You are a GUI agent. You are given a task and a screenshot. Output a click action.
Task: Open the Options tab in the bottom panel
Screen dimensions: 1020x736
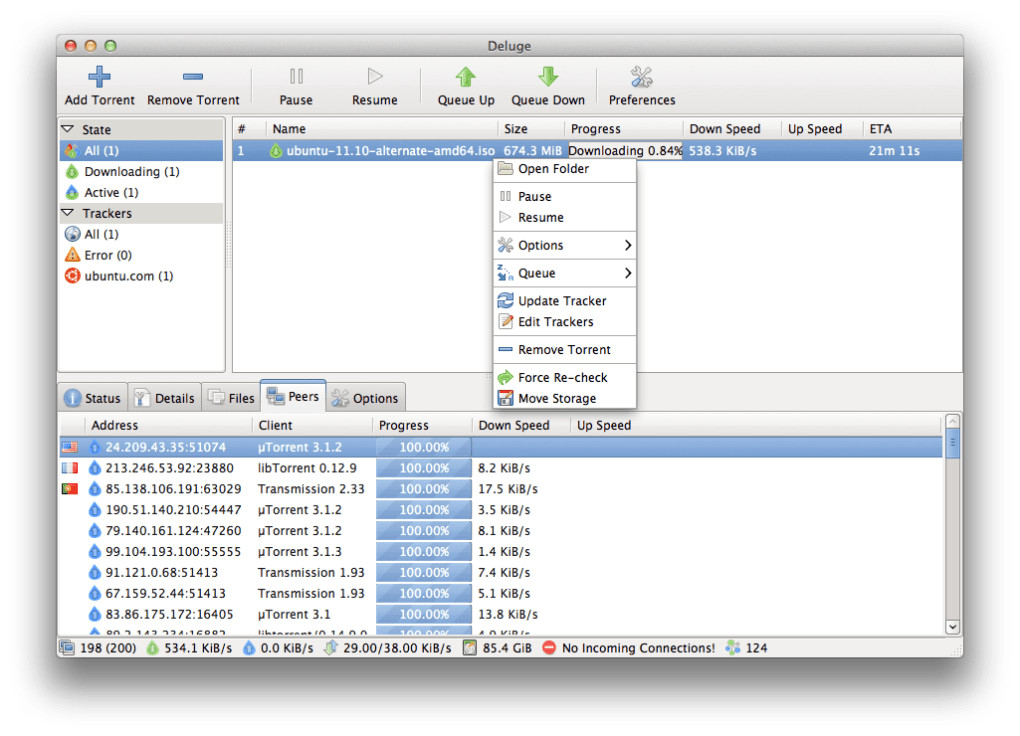[366, 398]
